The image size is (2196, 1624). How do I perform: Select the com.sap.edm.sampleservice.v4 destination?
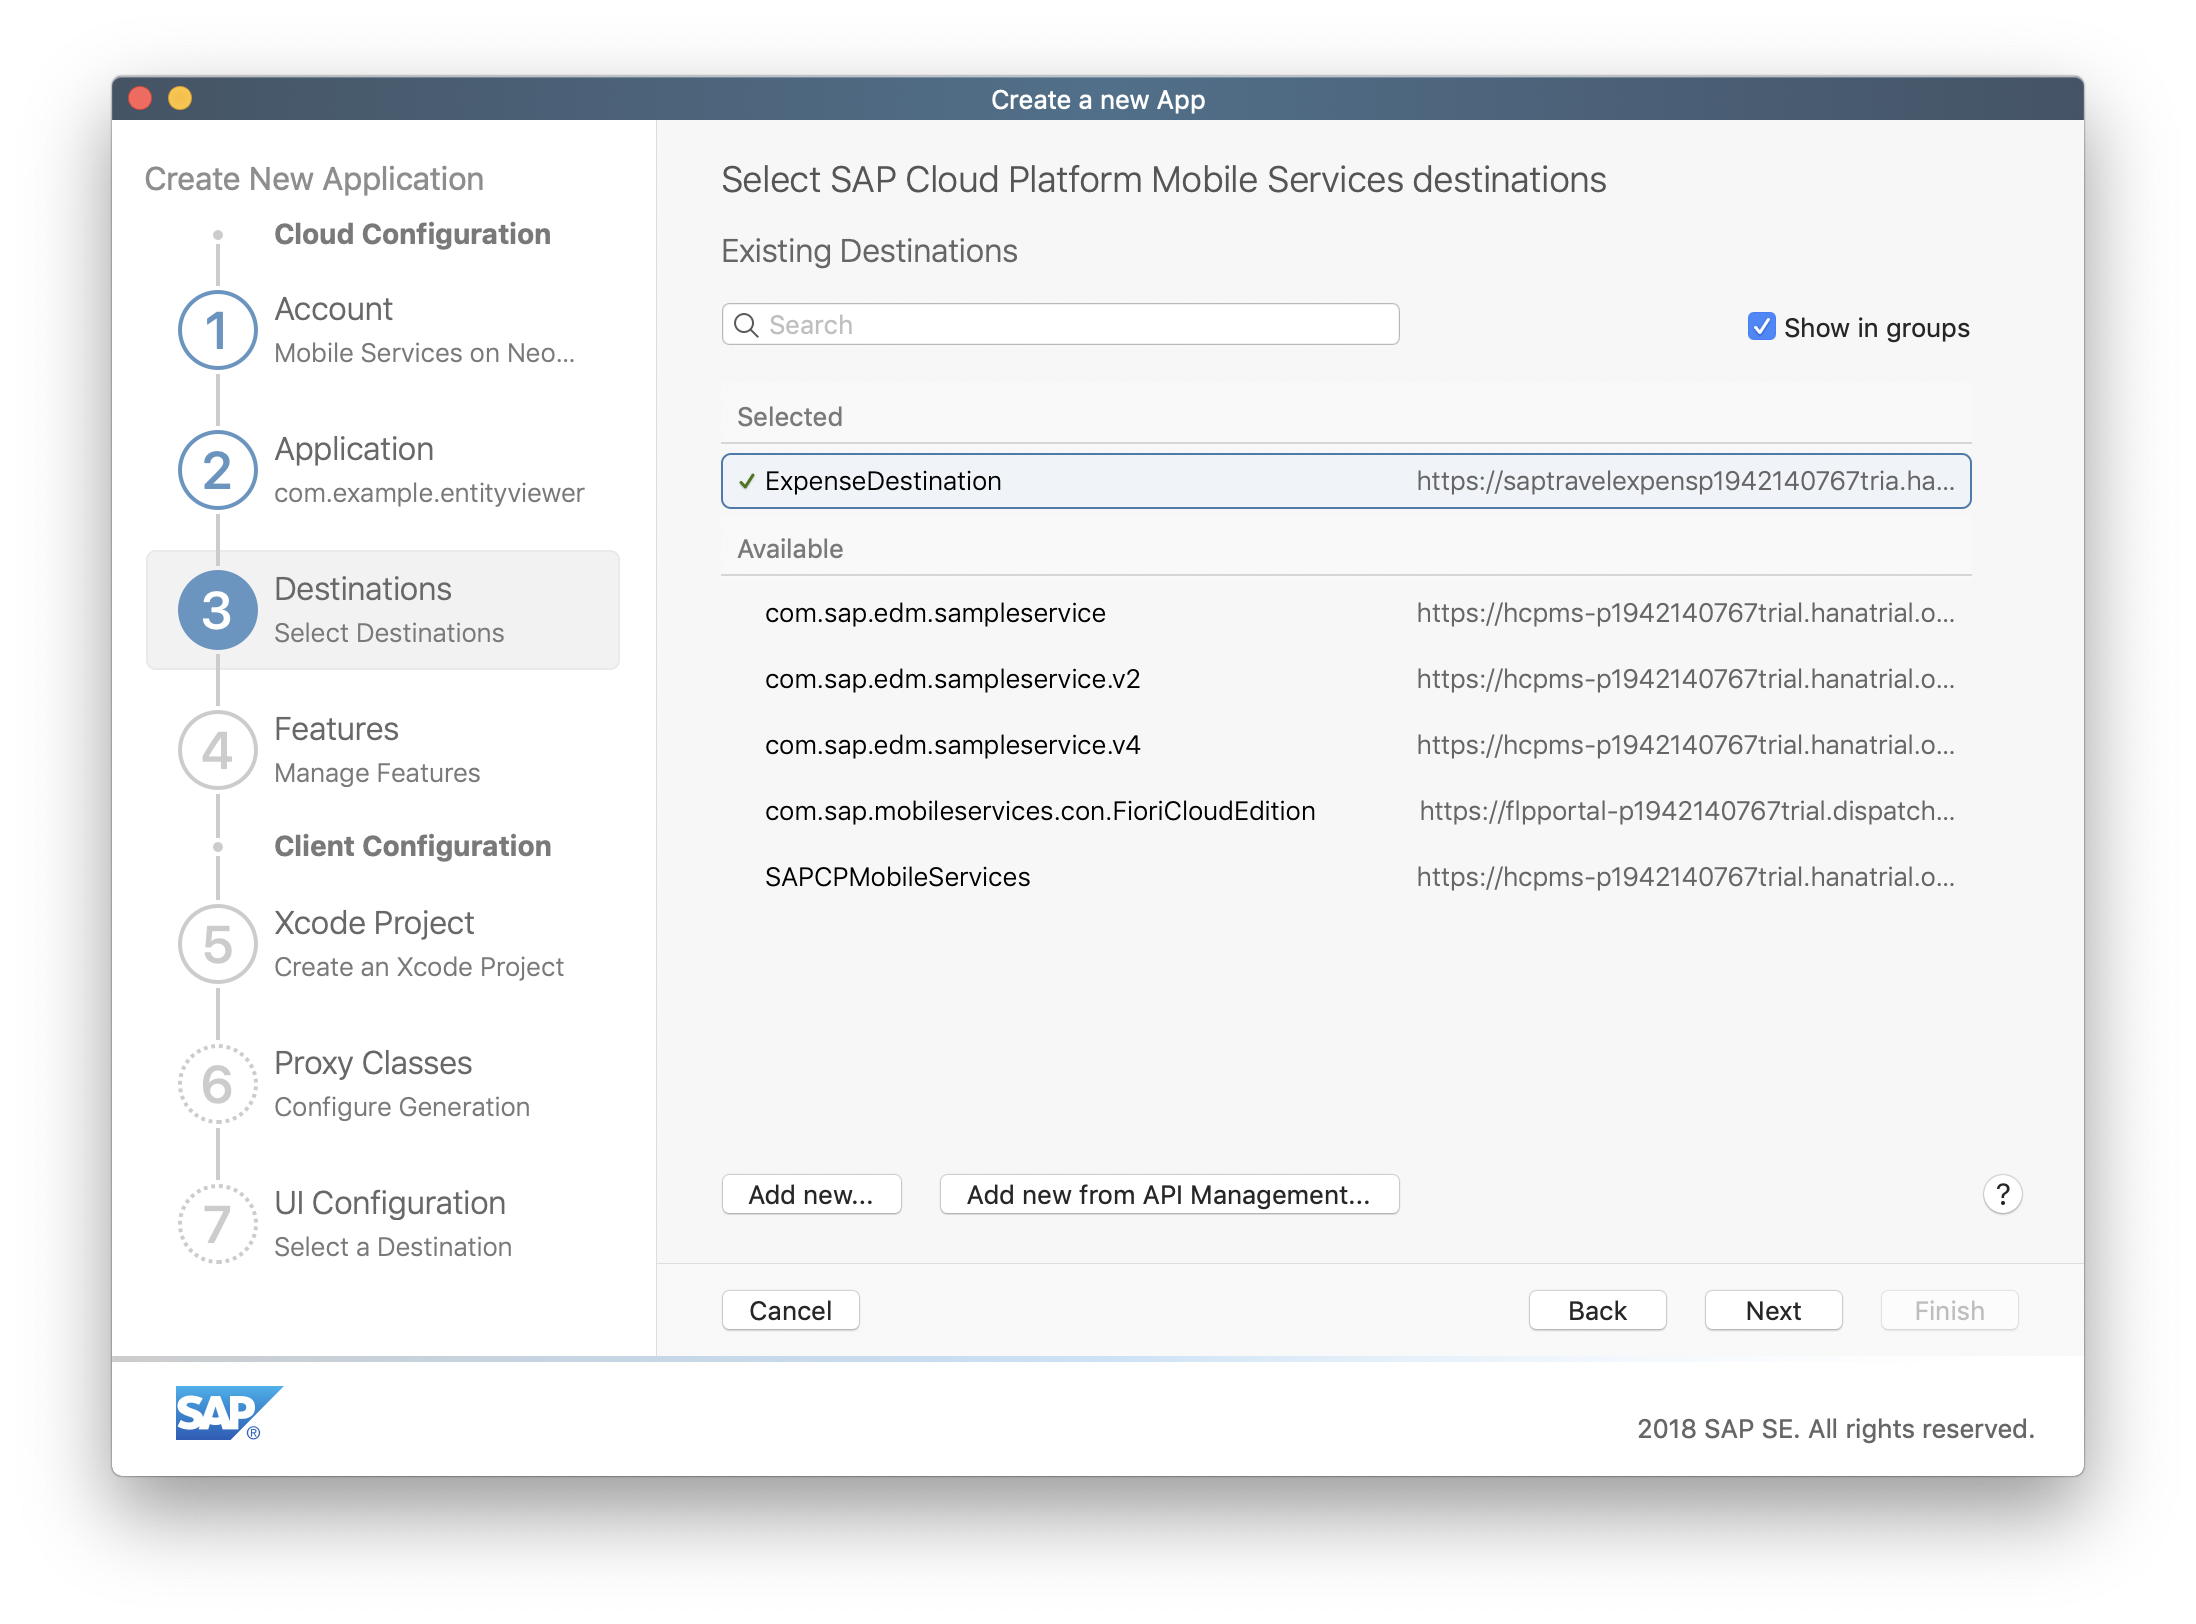point(1346,745)
